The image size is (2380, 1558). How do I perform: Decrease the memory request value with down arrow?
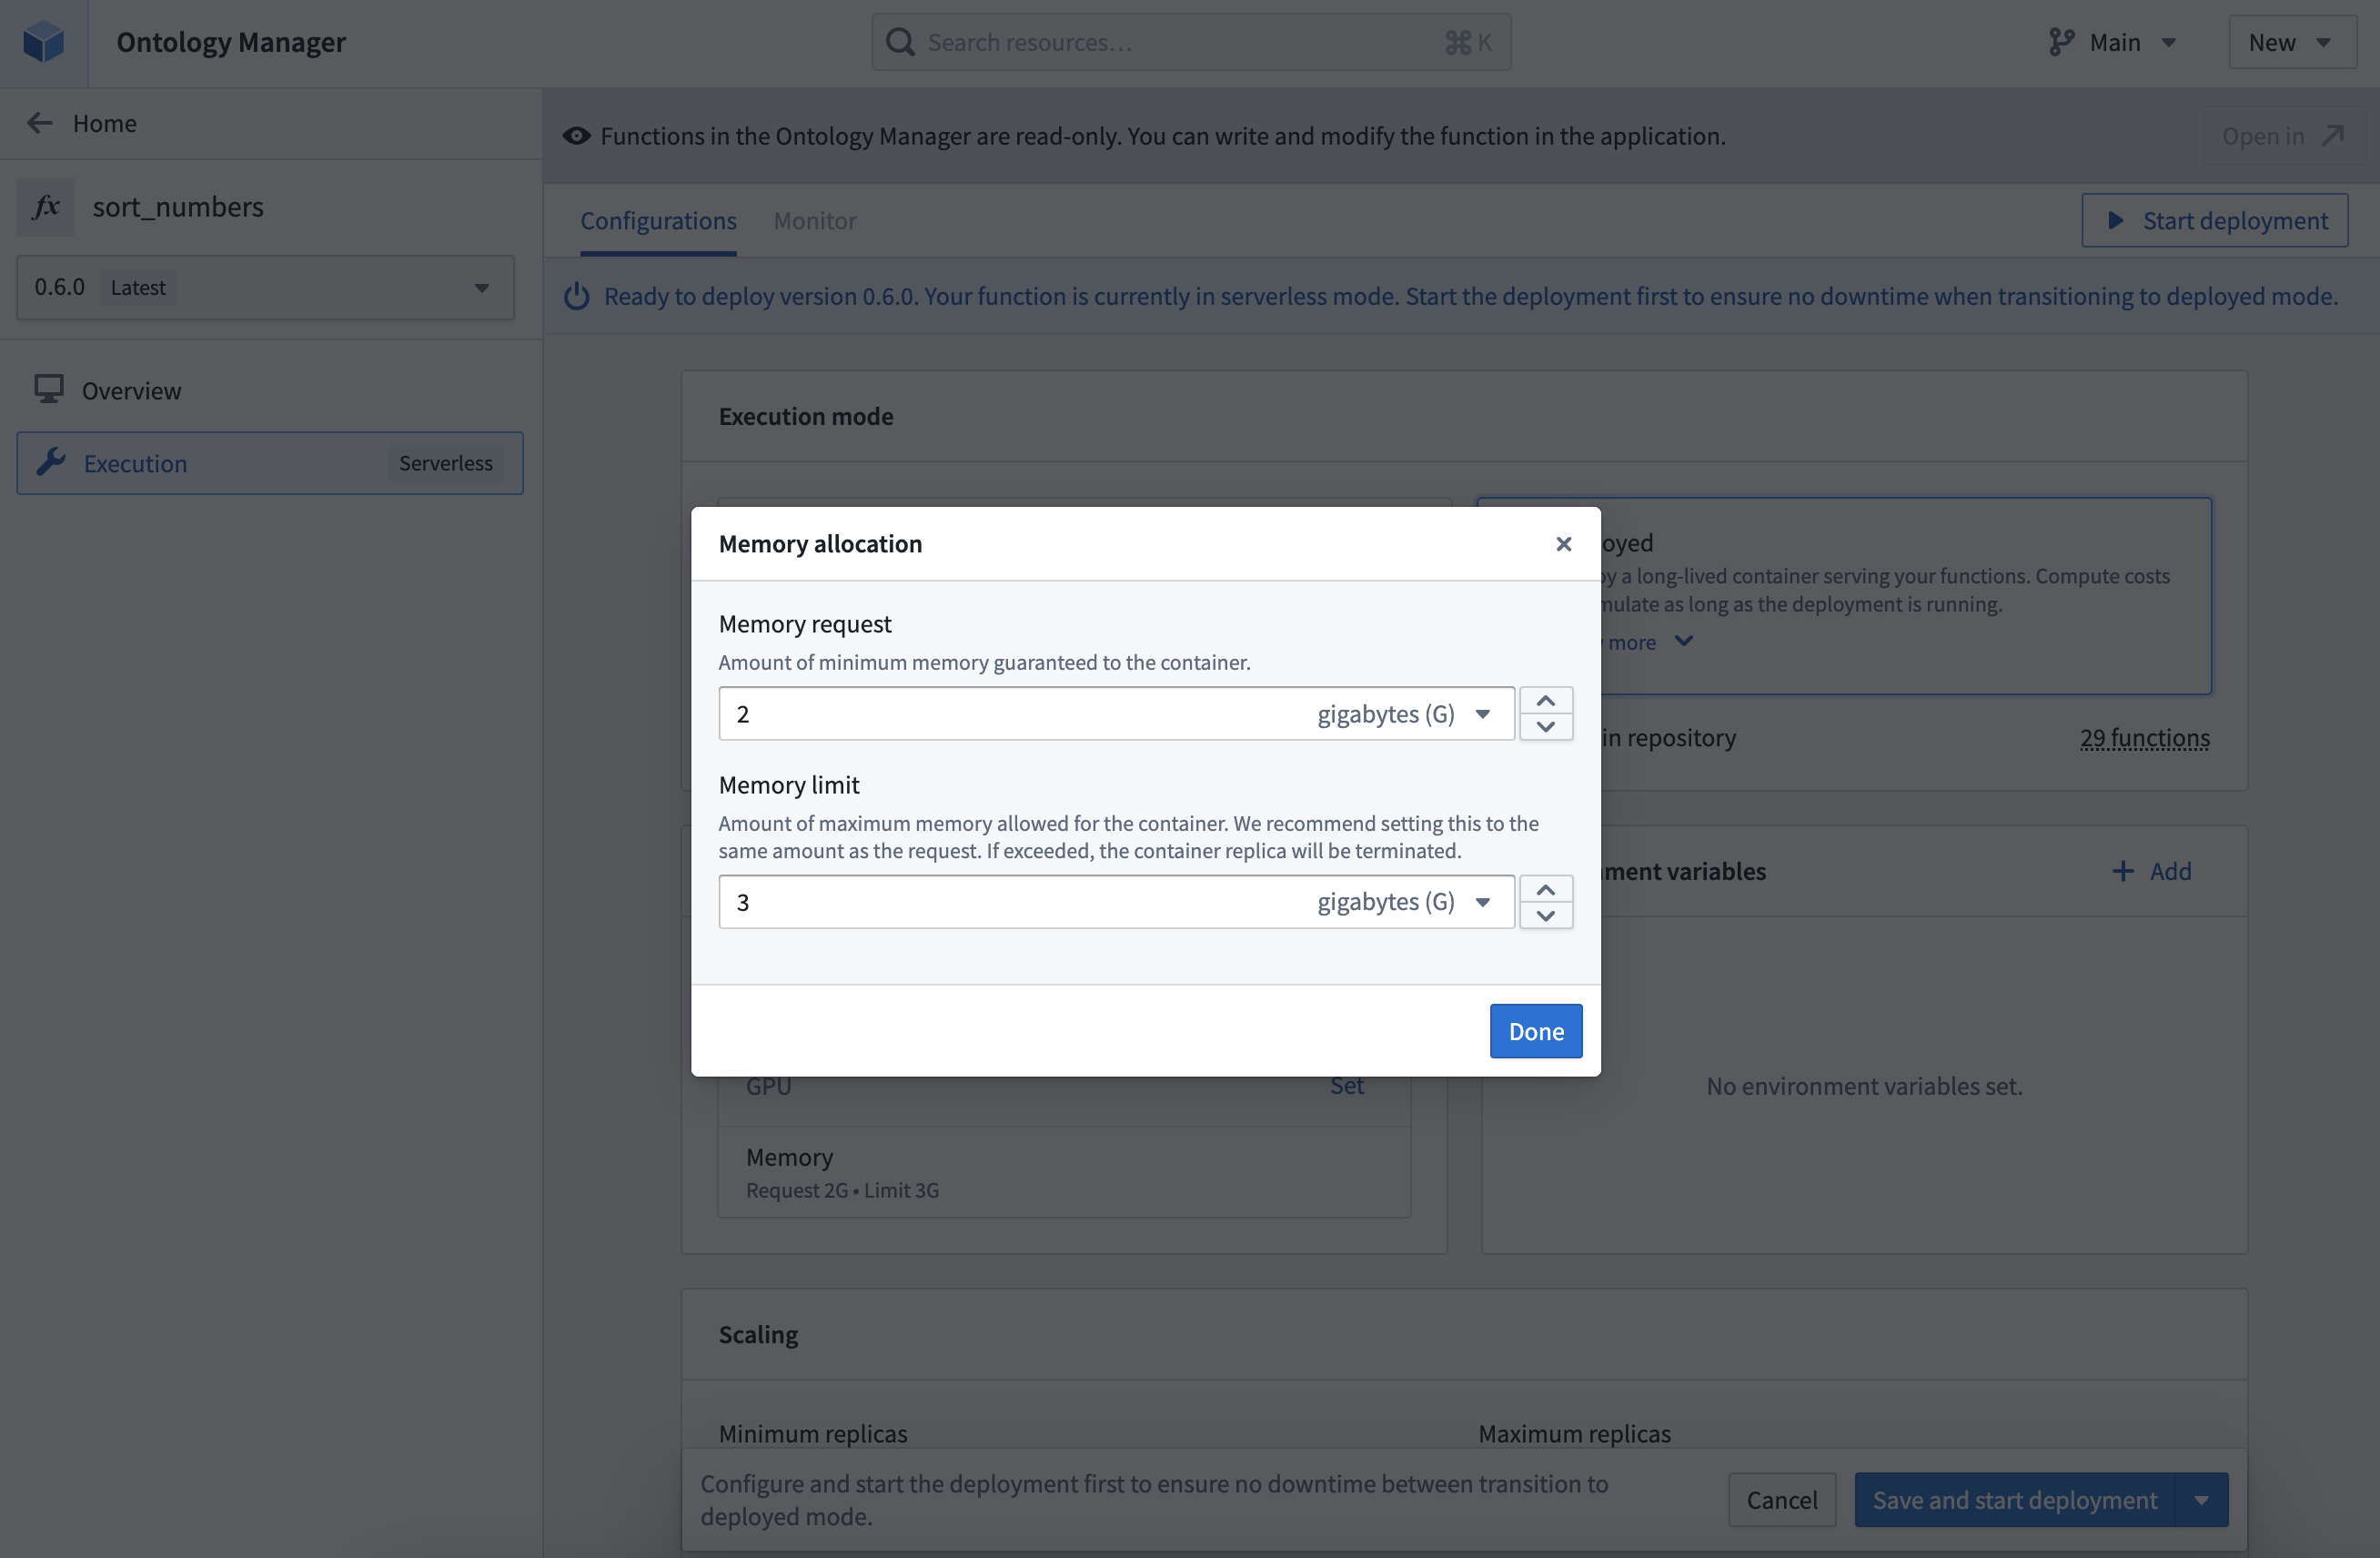click(1545, 727)
